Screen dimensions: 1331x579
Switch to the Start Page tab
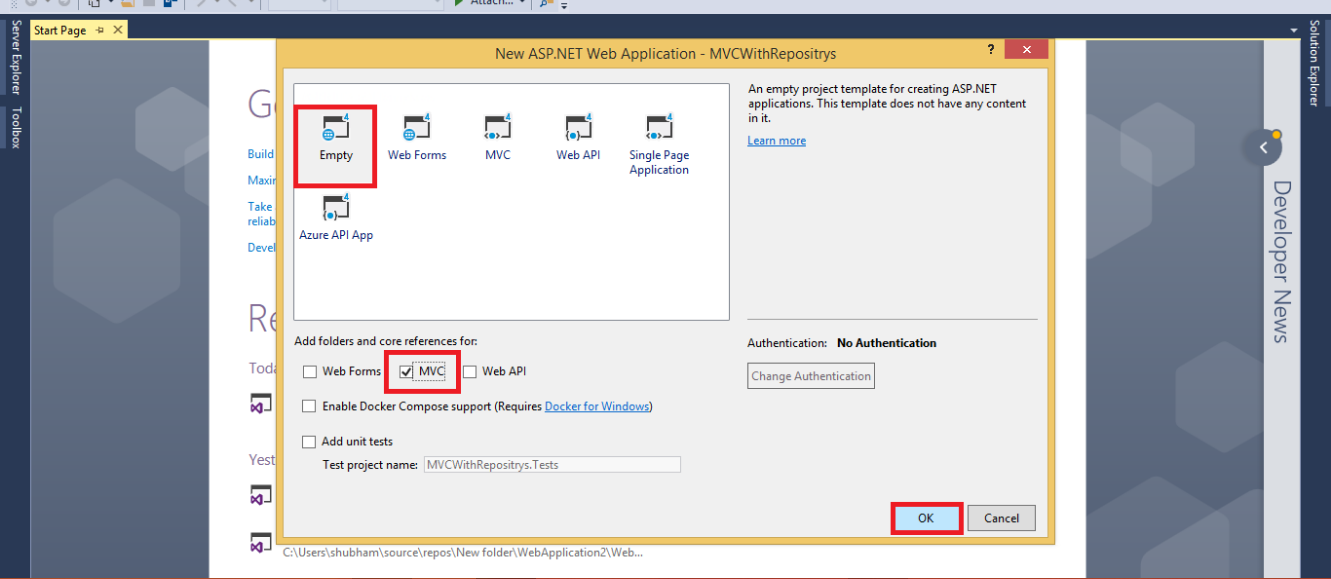point(60,30)
